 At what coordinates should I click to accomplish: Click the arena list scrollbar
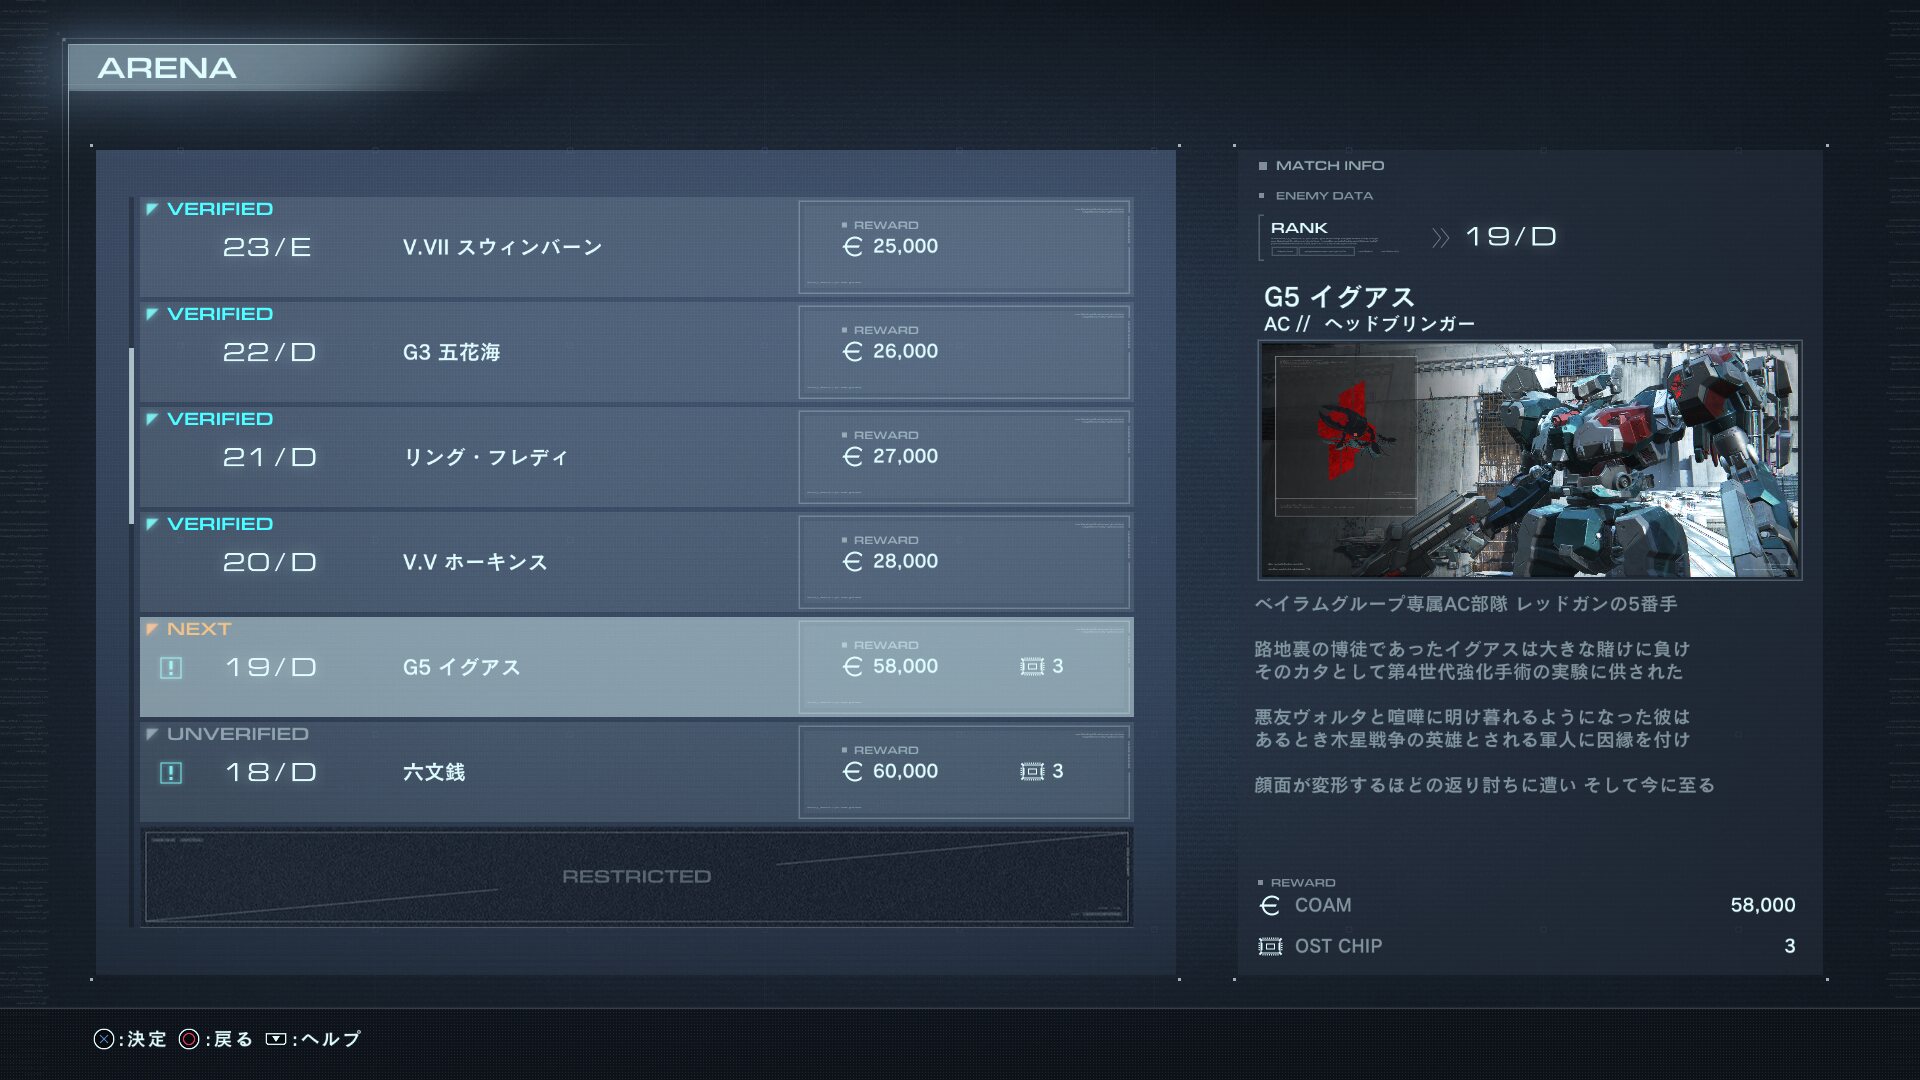pos(132,436)
